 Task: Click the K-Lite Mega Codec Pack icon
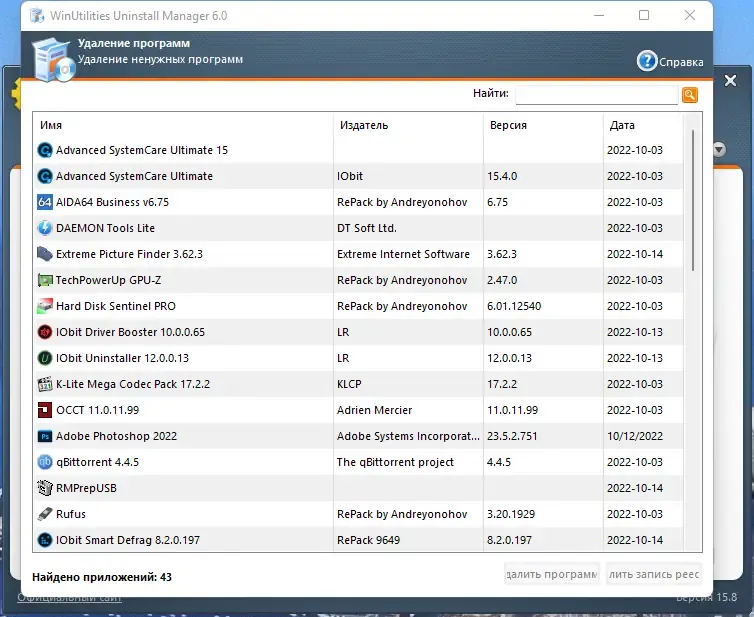coord(45,384)
